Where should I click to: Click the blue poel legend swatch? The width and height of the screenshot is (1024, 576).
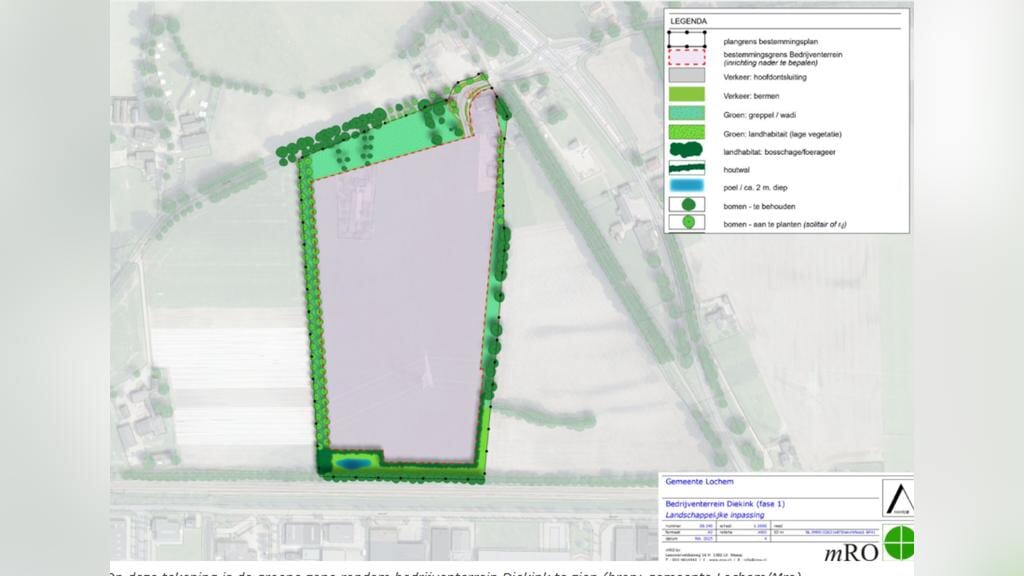tap(686, 186)
